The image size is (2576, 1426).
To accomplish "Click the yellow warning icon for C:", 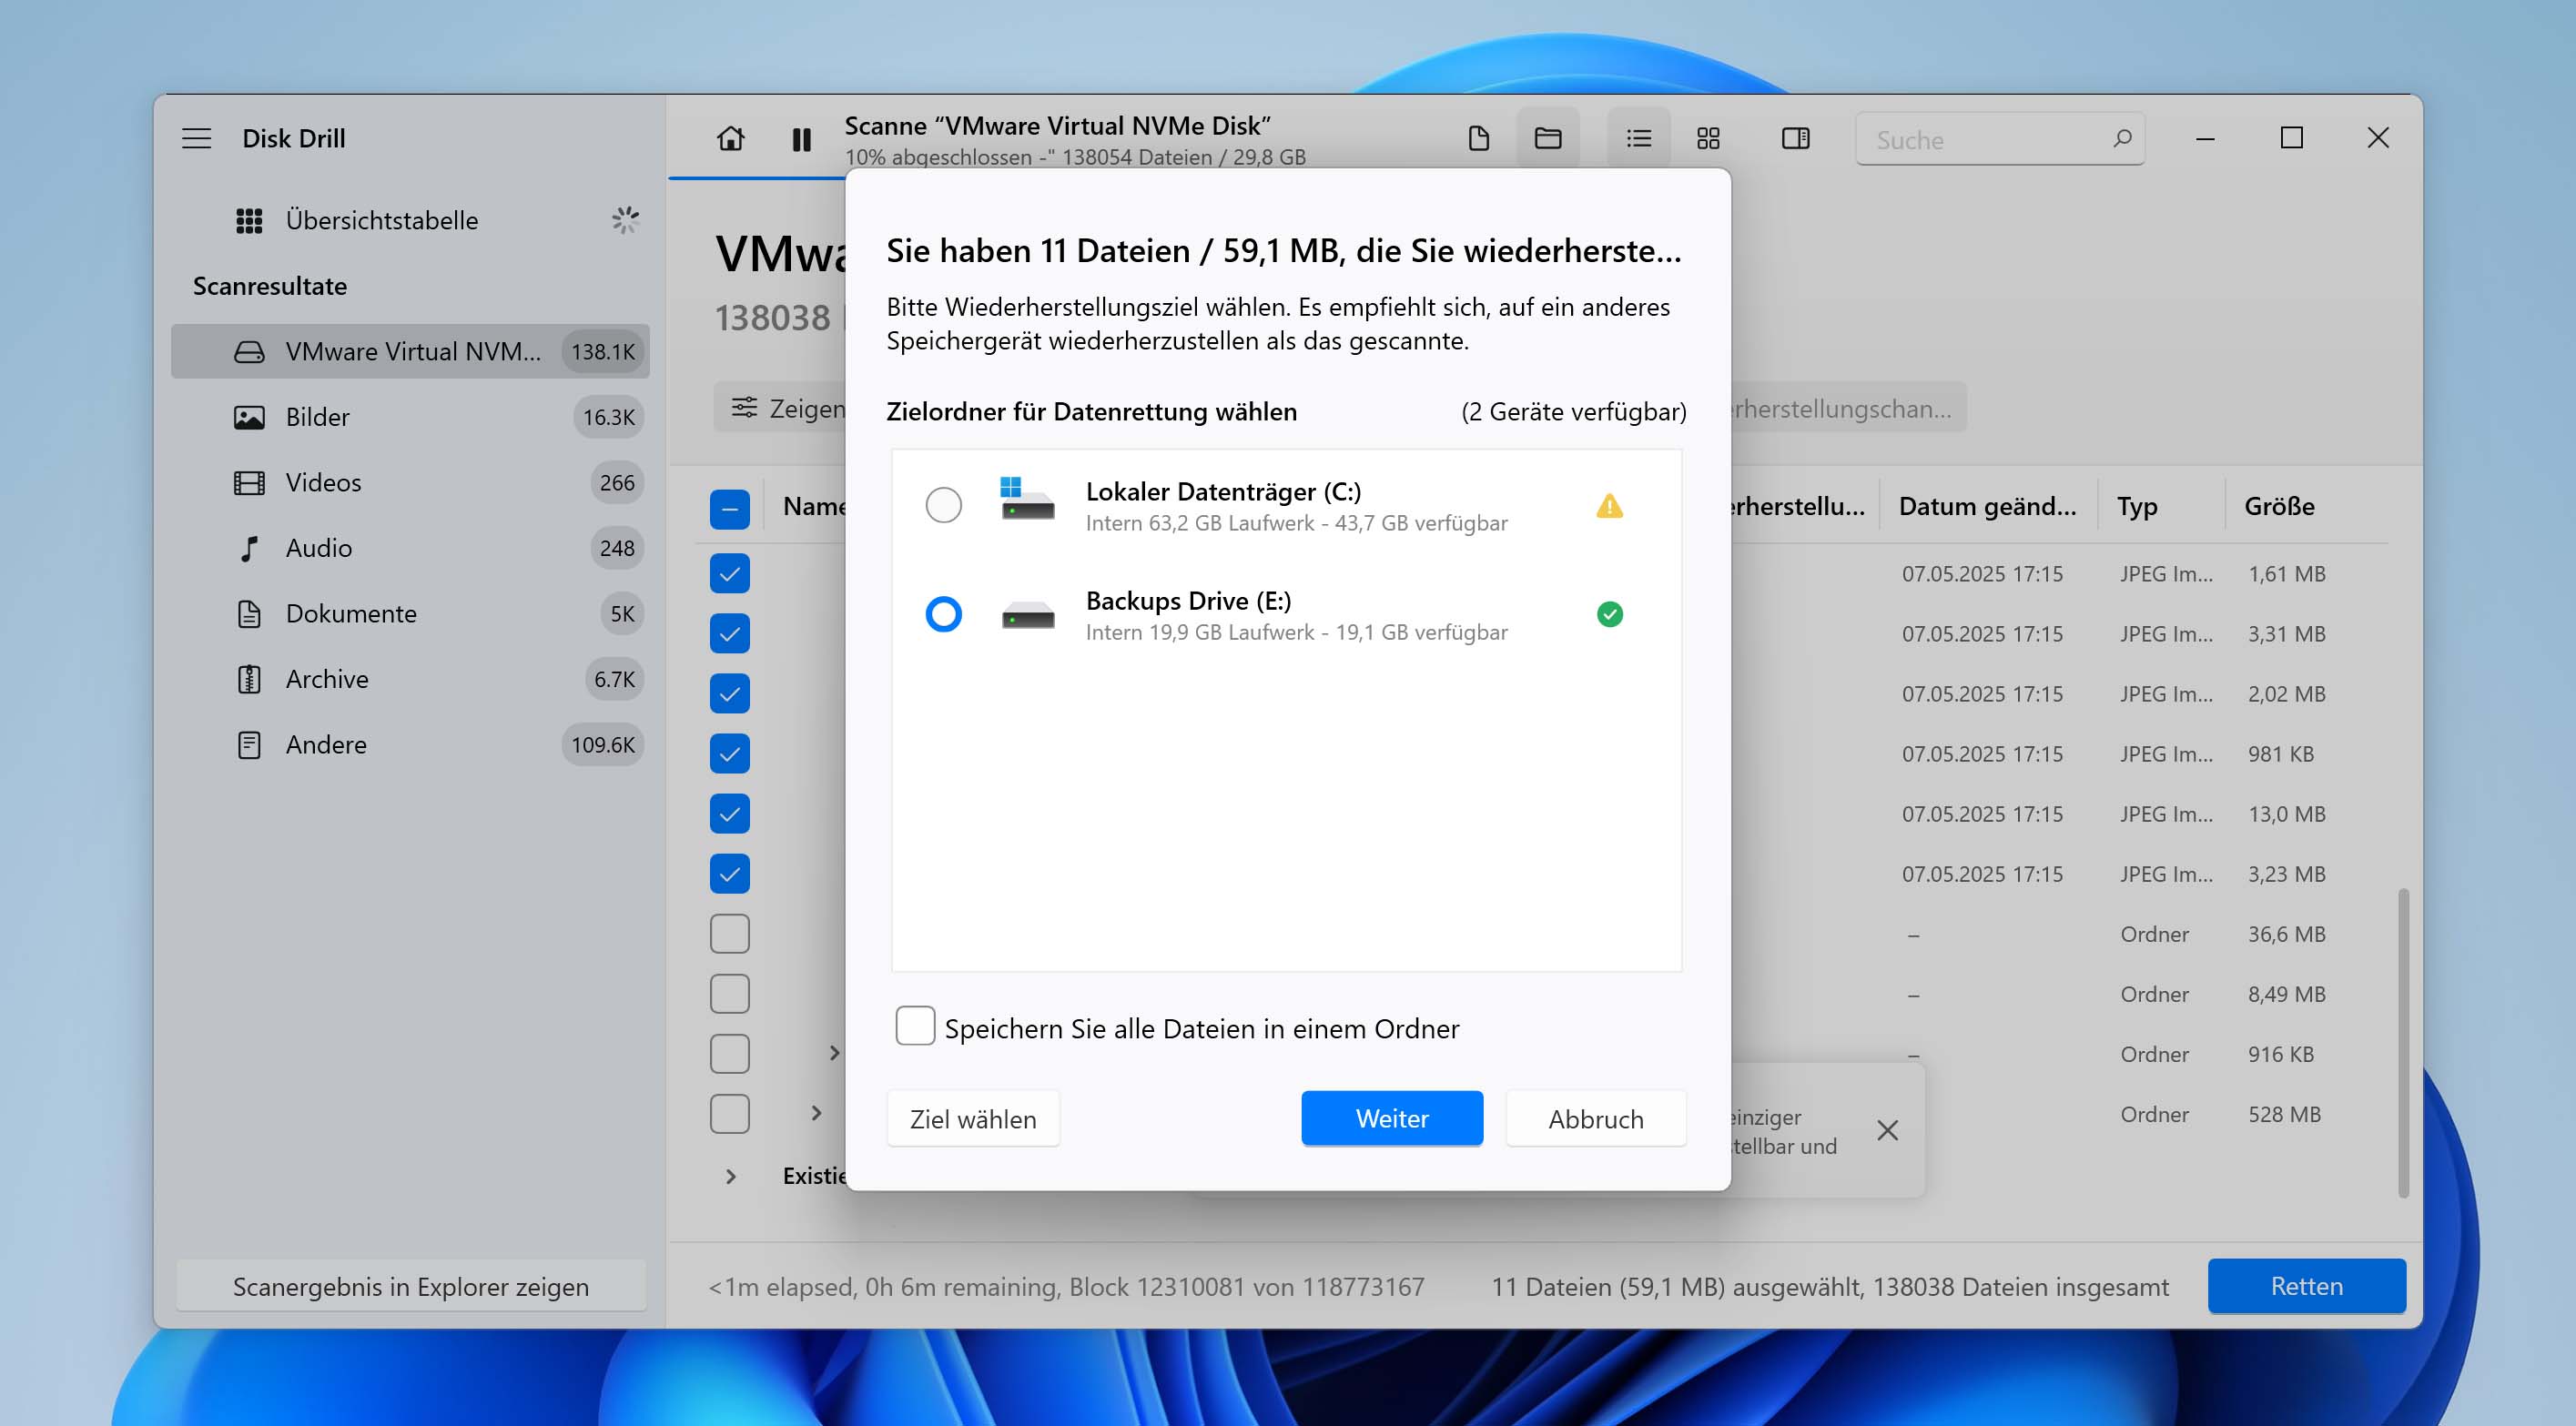I will (x=1609, y=506).
